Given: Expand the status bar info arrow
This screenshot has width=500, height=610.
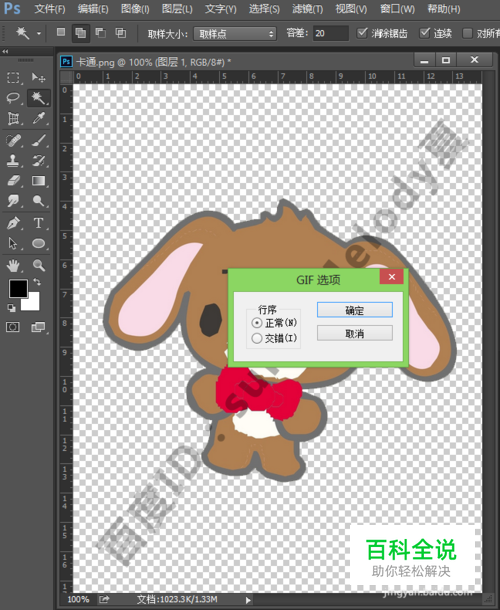Looking at the screenshot, I should 248,600.
